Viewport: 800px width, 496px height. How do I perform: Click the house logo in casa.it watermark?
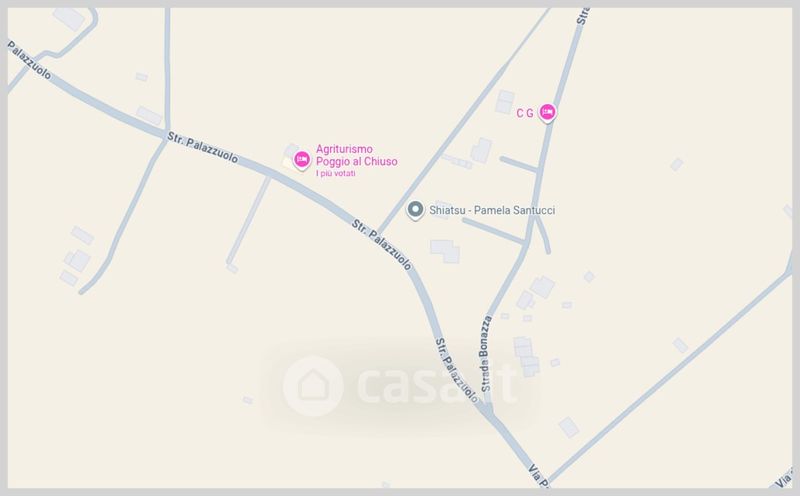[313, 386]
